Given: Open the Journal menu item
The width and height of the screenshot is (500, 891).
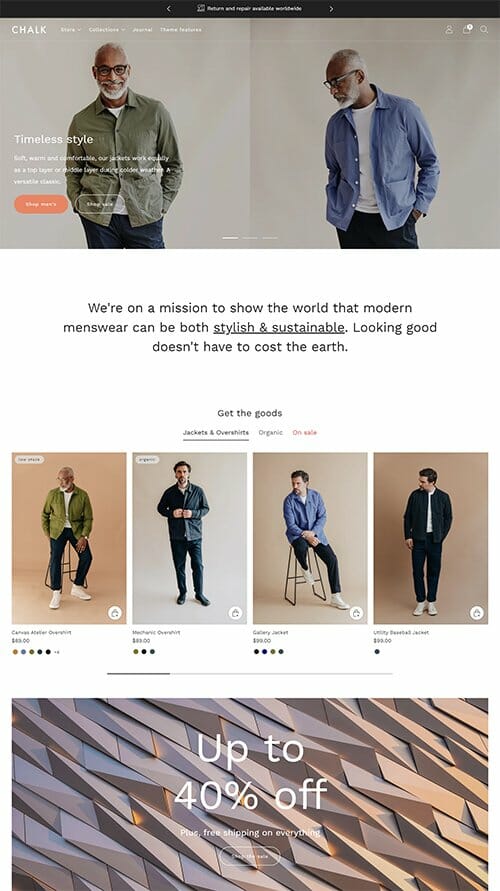Looking at the screenshot, I should click(142, 30).
